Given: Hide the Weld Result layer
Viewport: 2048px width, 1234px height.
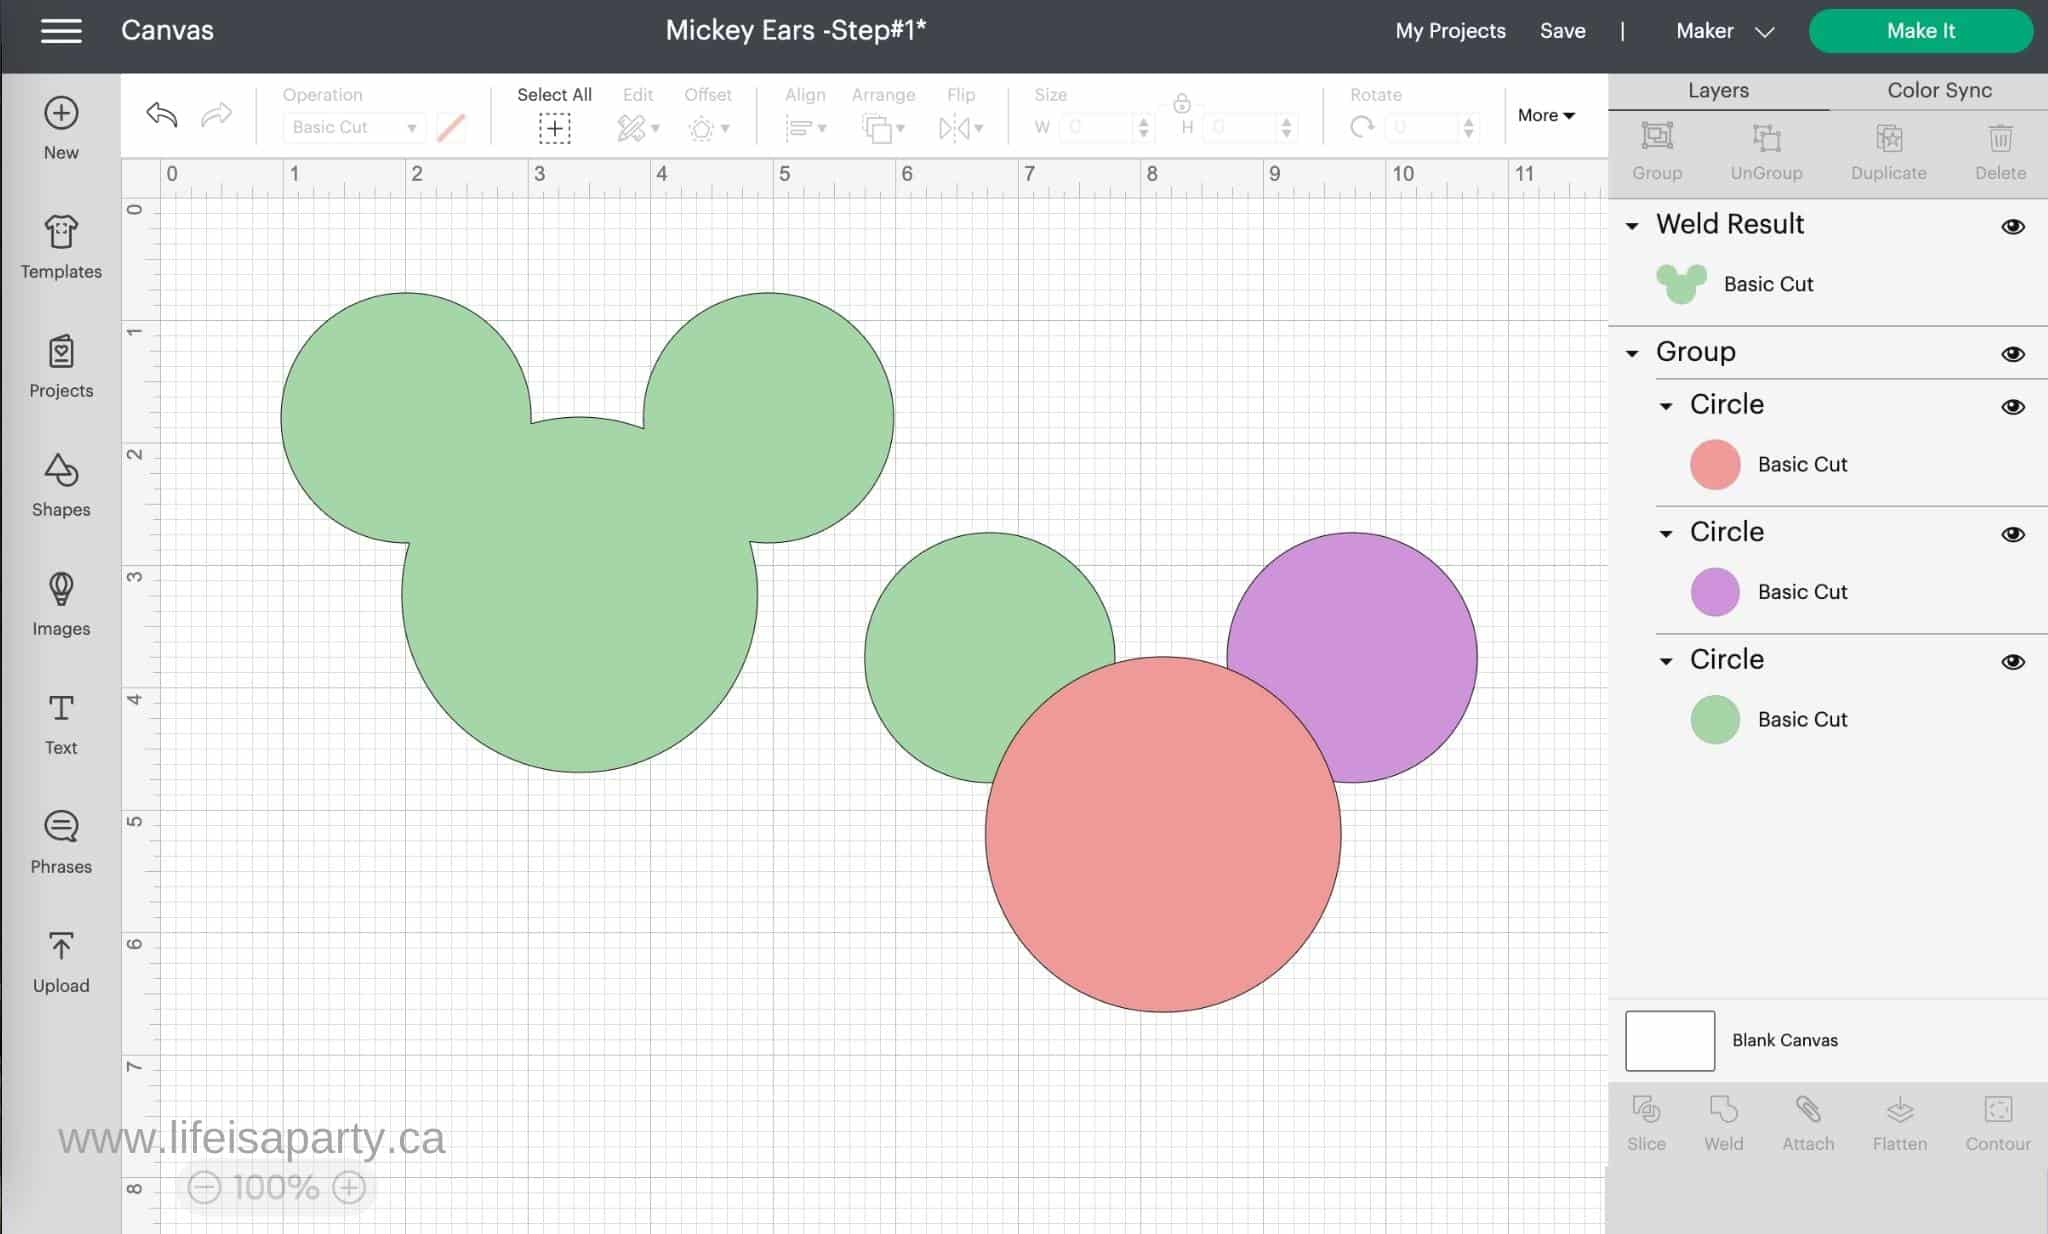Looking at the screenshot, I should [2013, 227].
